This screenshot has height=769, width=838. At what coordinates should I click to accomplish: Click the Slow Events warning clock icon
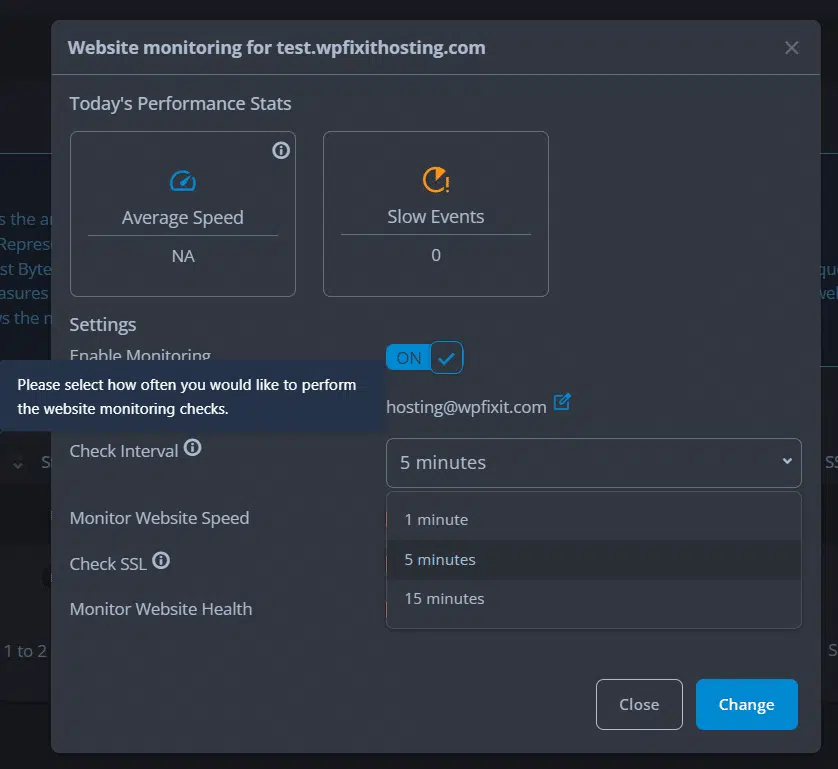tap(436, 180)
